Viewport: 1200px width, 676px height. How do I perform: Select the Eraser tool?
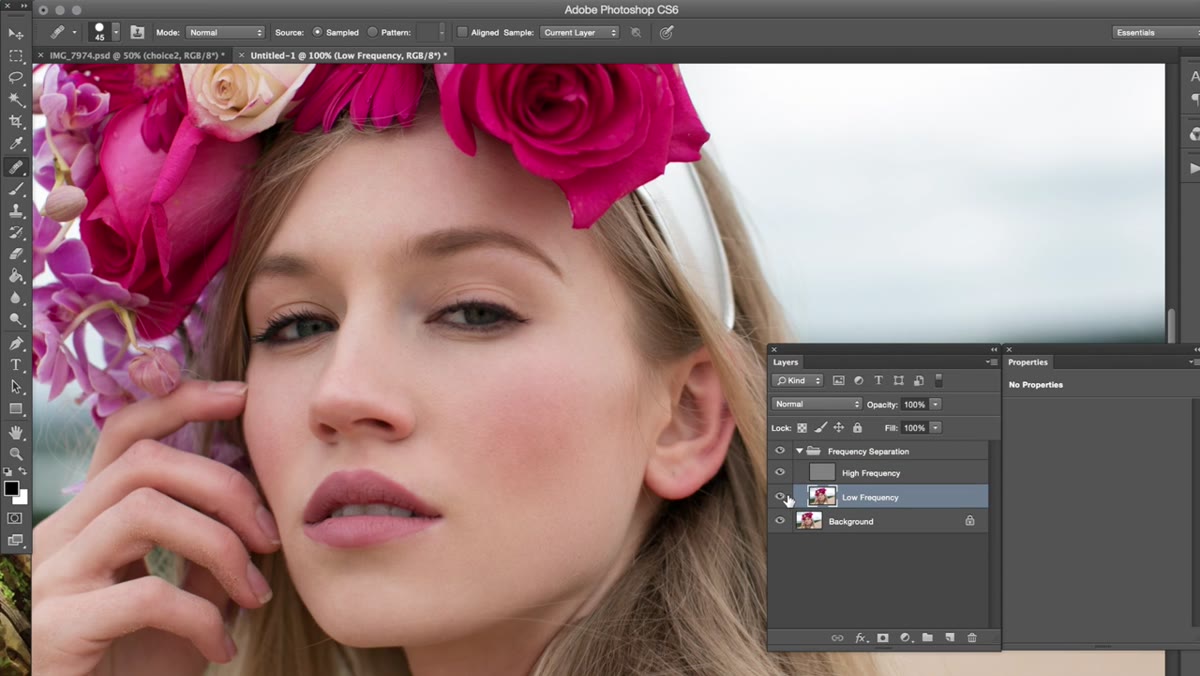coord(16,255)
